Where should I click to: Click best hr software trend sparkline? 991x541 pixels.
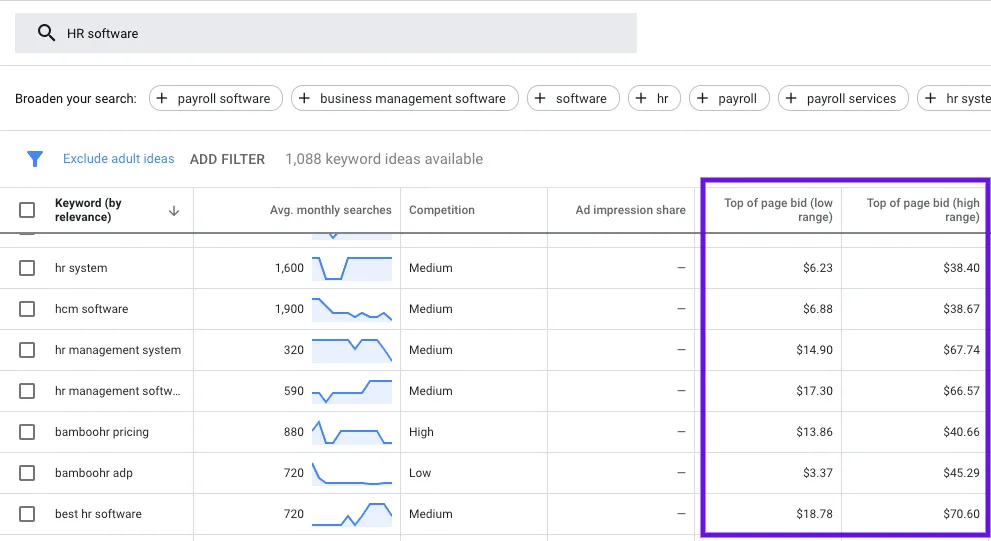point(352,514)
